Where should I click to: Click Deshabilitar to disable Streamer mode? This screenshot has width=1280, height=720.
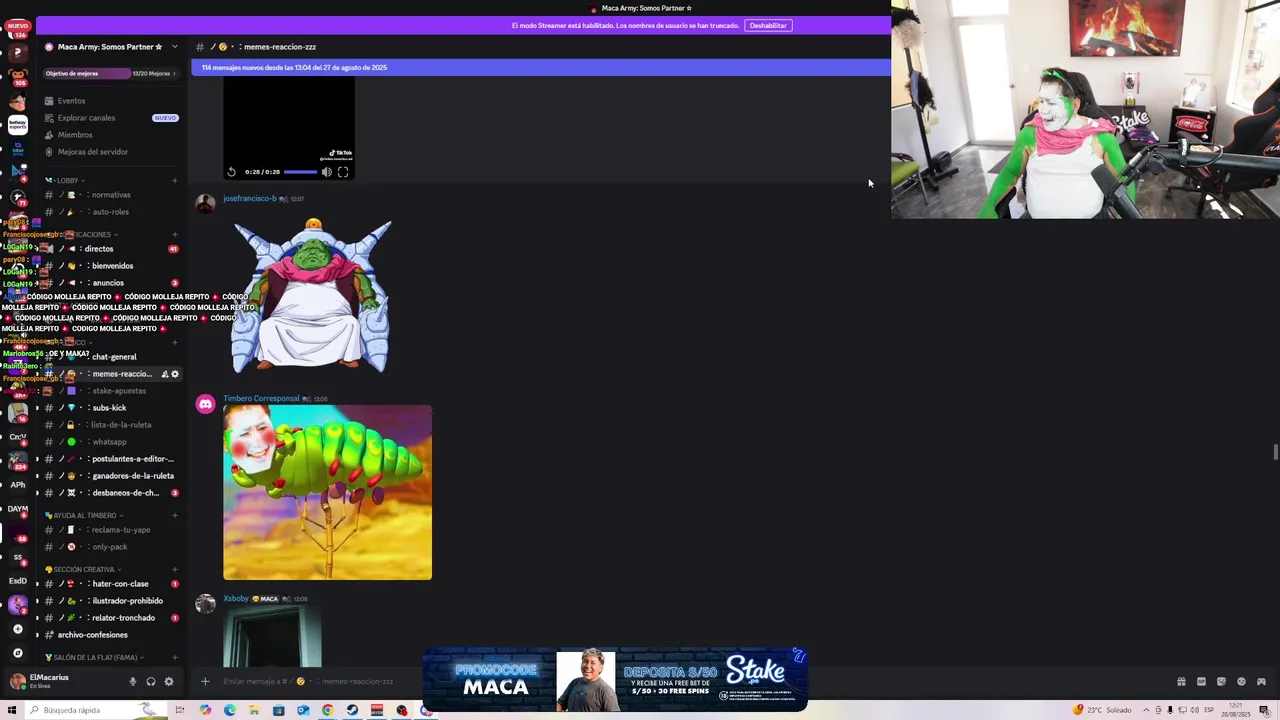point(768,25)
